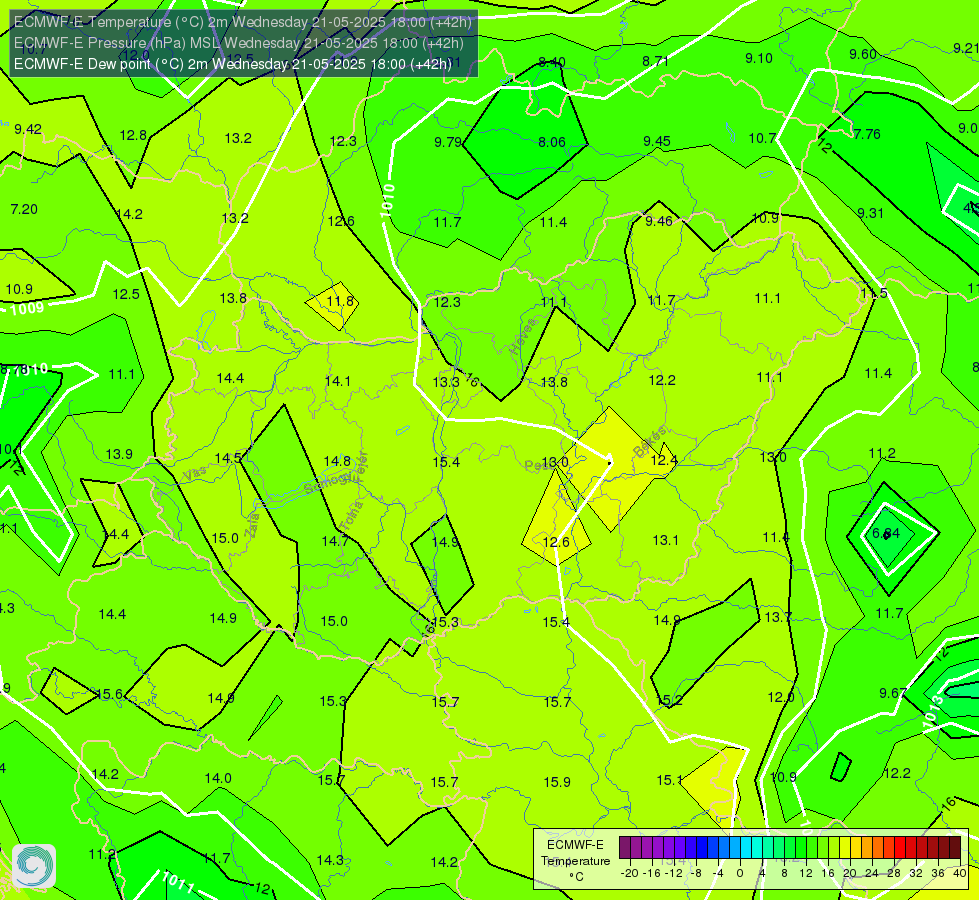Click the 9.42 temperature value

[x=28, y=129]
